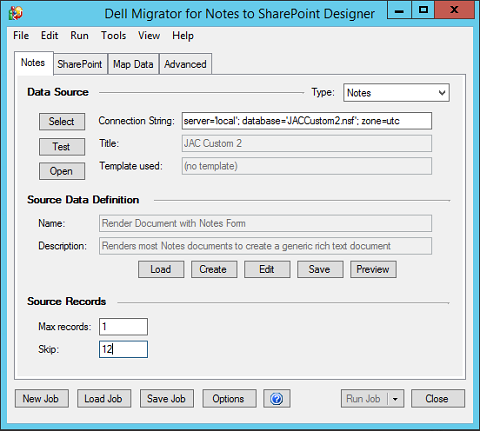Click the Title field JAC Custom 2
Image resolution: width=480 pixels, height=431 pixels.
pyautogui.click(x=307, y=144)
